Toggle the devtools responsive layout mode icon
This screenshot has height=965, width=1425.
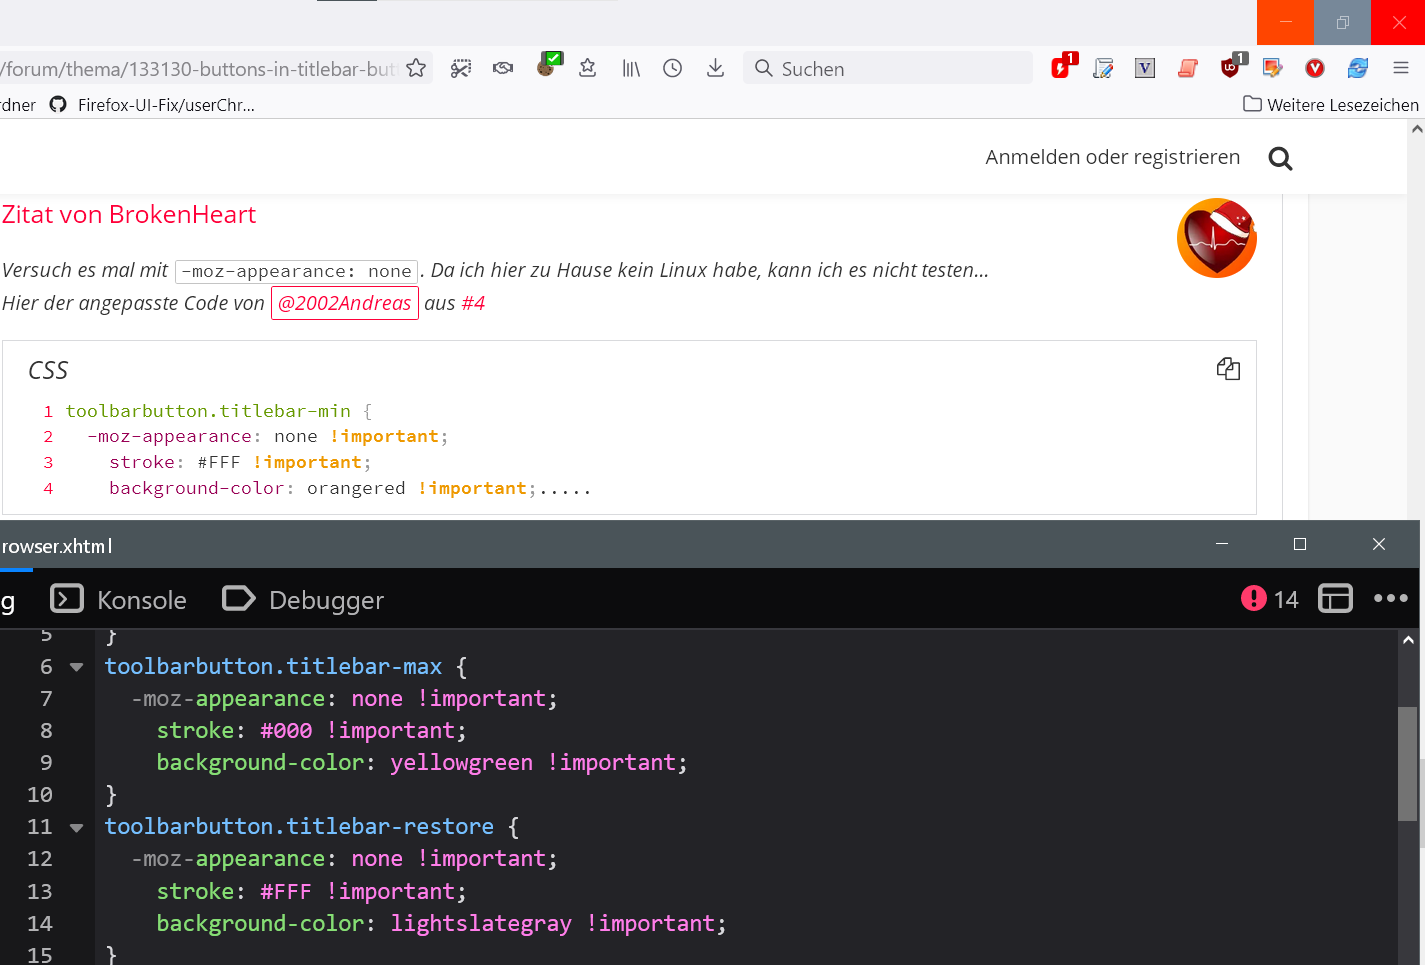tap(1335, 599)
